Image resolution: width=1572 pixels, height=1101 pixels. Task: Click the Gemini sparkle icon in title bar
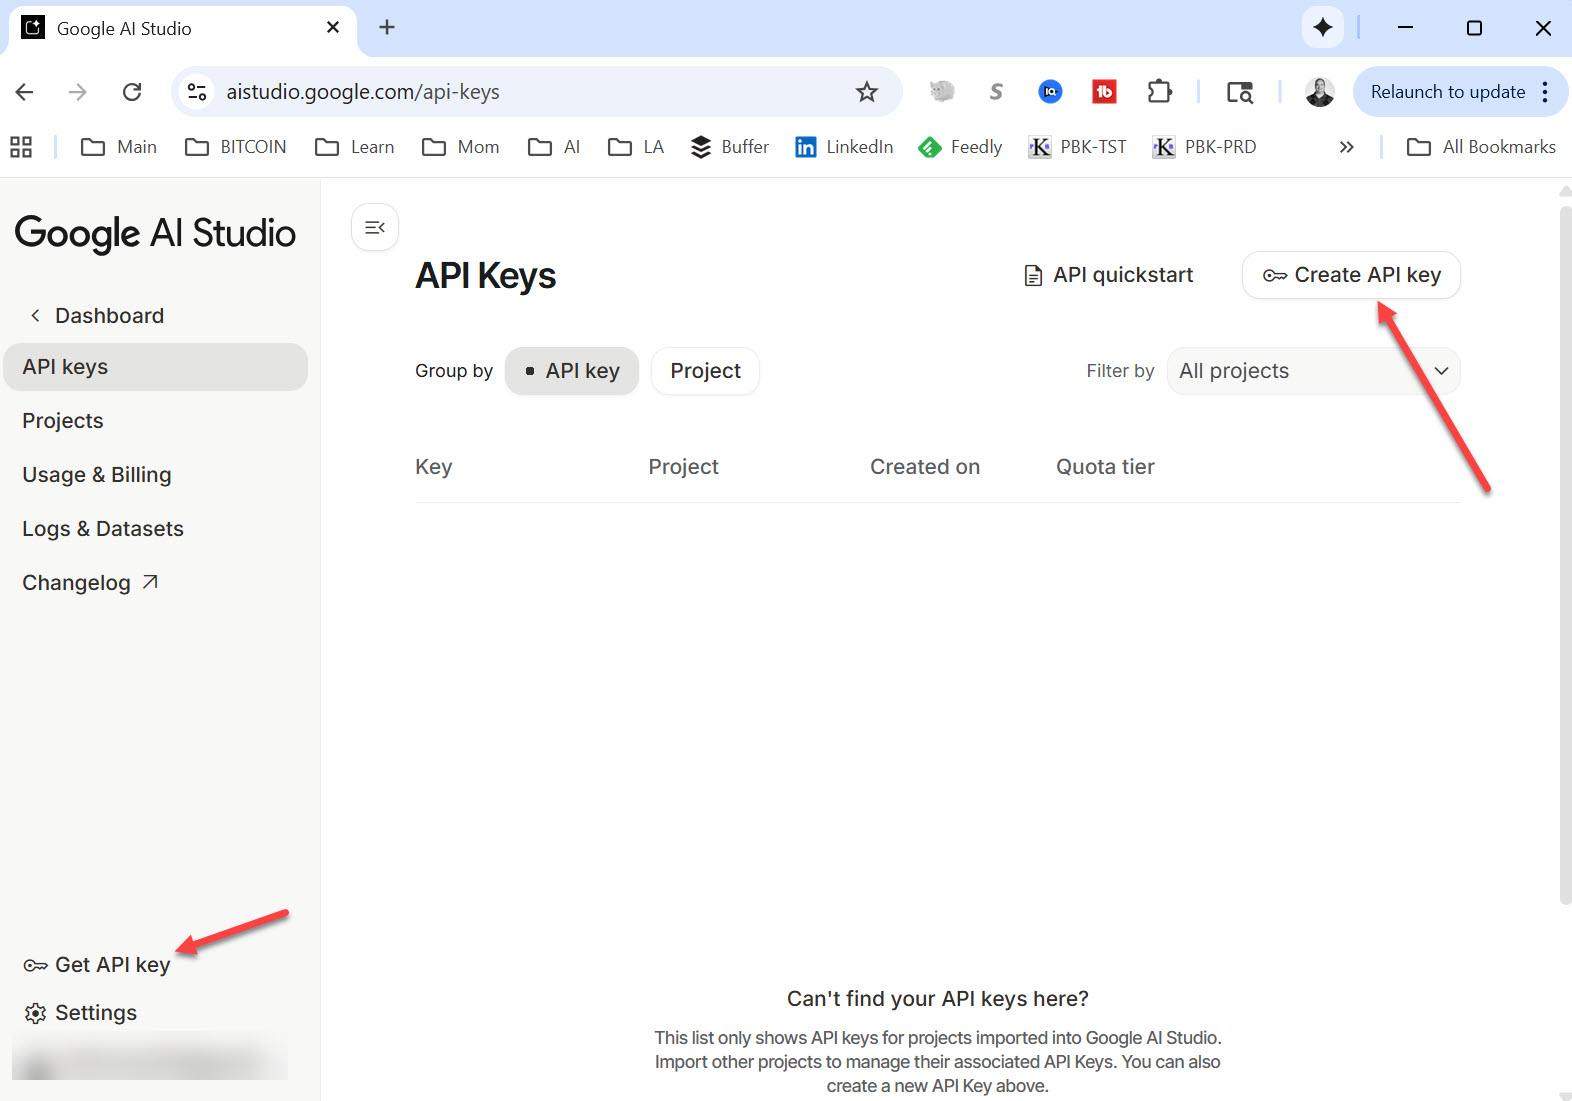point(1322,28)
